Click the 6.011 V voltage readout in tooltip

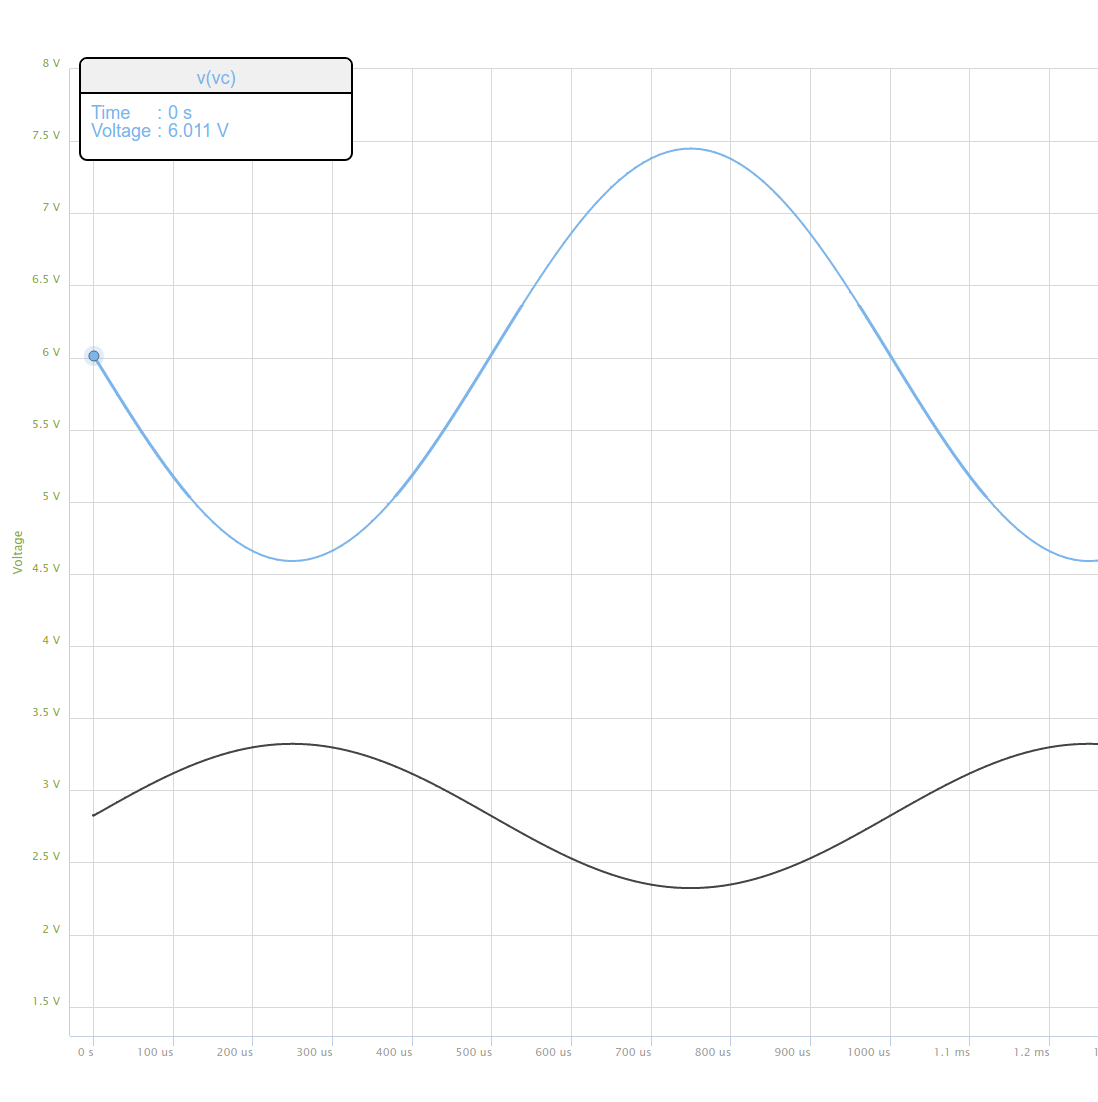click(198, 131)
